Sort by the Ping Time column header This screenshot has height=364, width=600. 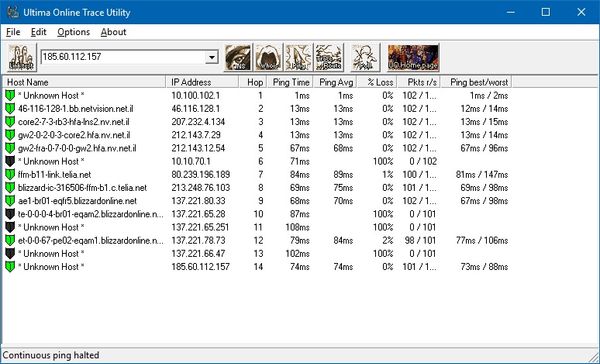tap(290, 82)
